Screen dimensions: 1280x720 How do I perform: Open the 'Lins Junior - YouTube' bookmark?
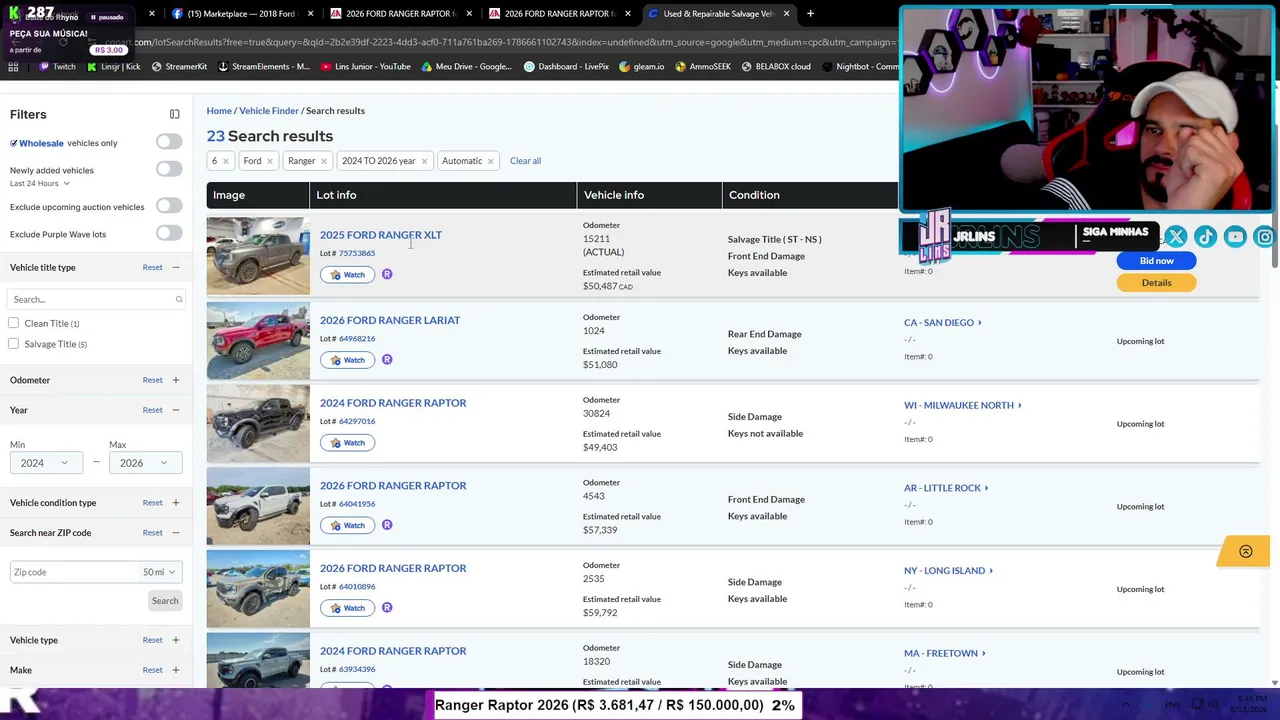point(366,67)
